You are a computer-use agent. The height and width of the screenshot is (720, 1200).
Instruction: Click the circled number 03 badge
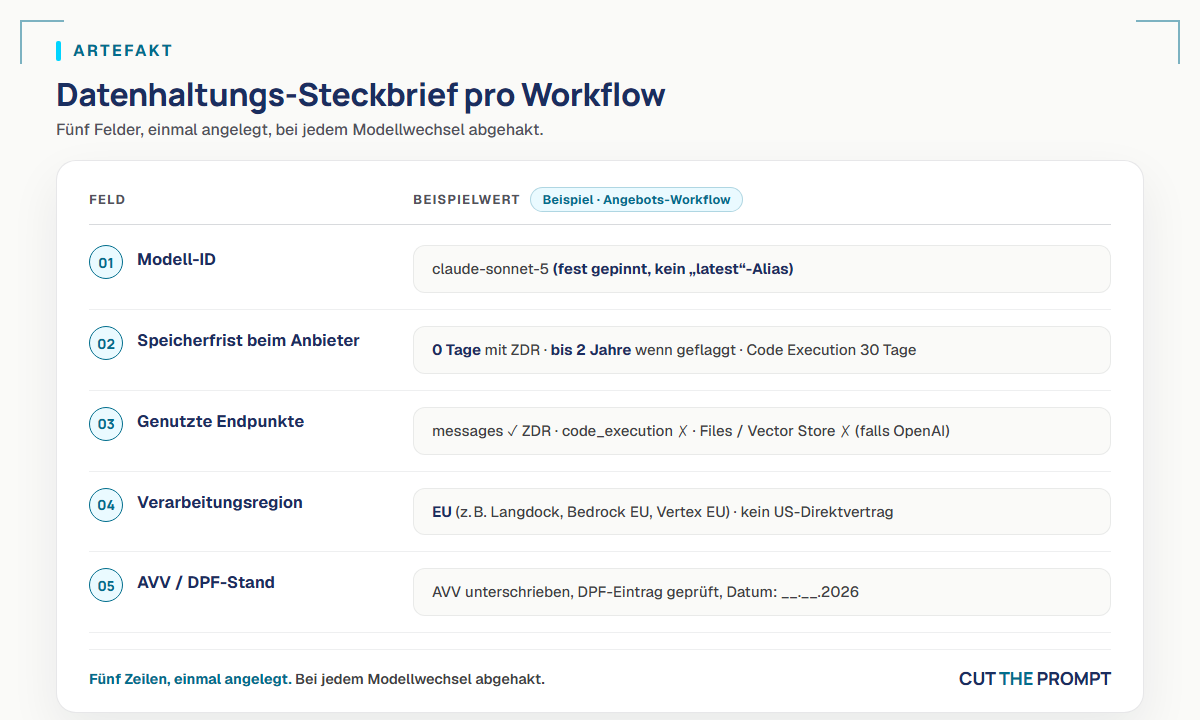106,425
